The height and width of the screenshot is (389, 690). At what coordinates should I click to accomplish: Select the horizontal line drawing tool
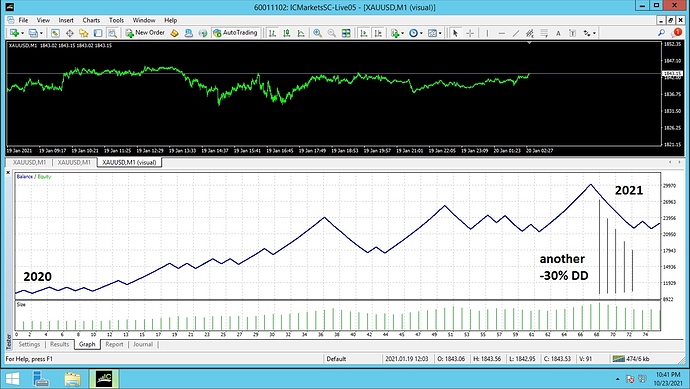[502, 33]
